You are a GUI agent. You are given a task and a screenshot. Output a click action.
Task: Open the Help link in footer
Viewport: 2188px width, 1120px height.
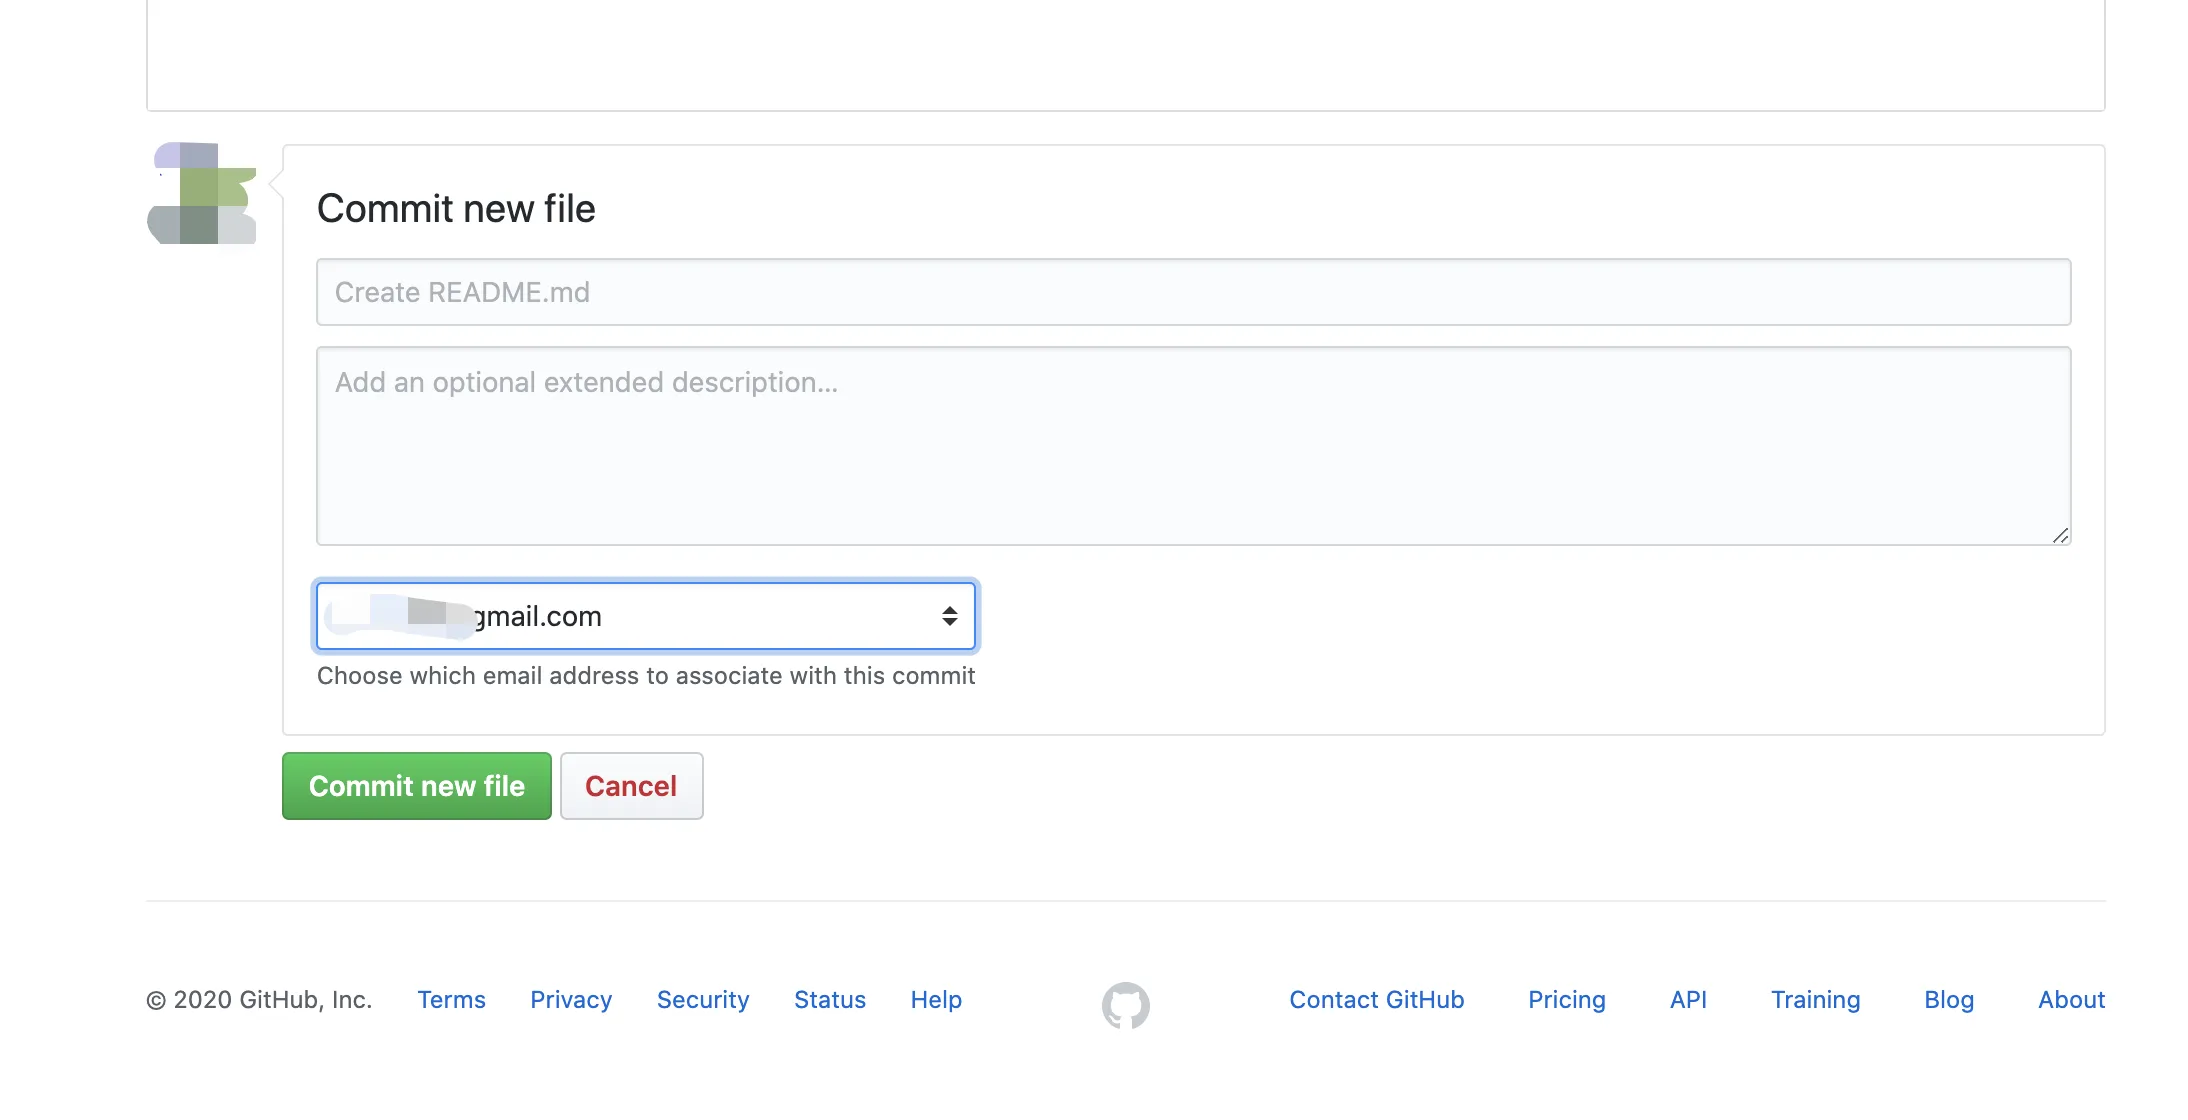[935, 1000]
